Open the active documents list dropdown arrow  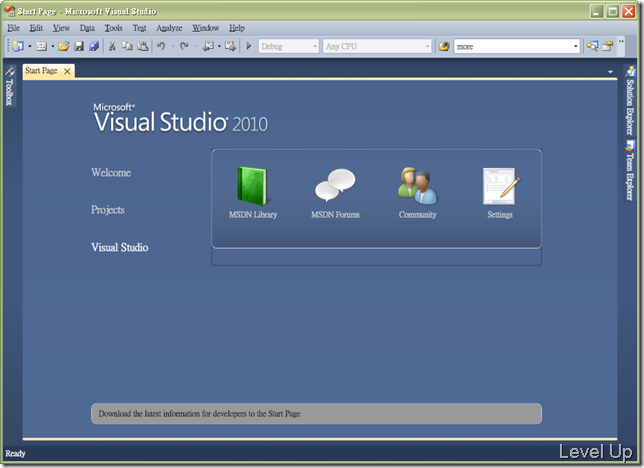[610, 72]
